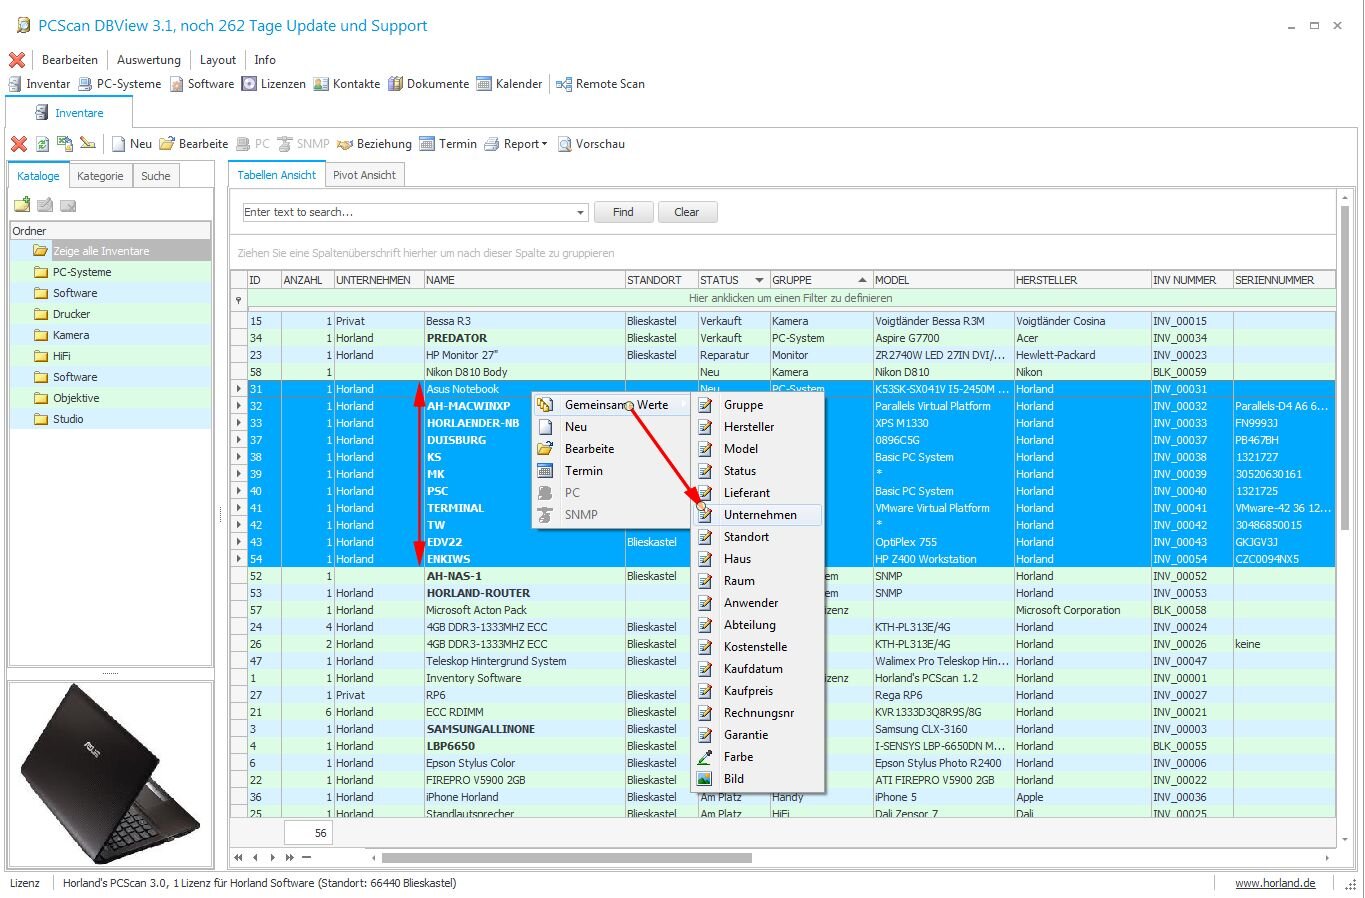The image size is (1365, 898).
Task: Click the Neu toolbar button
Action: point(131,144)
